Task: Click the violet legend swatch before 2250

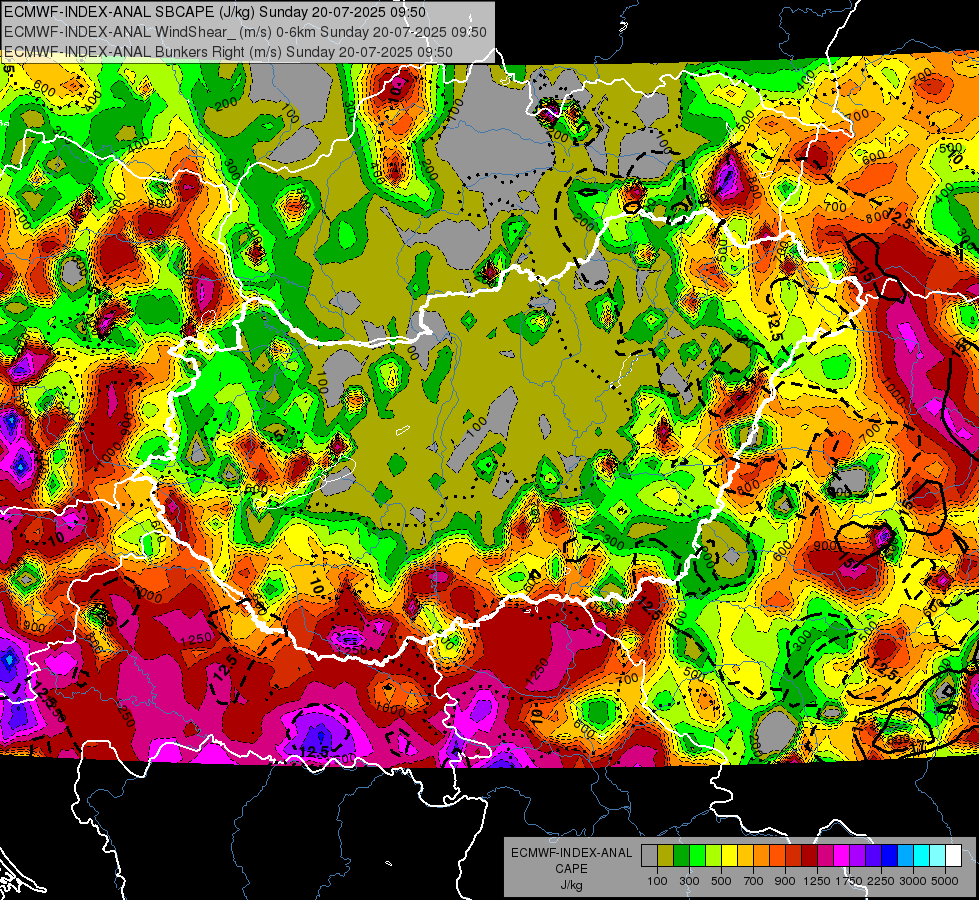Action: point(873,856)
